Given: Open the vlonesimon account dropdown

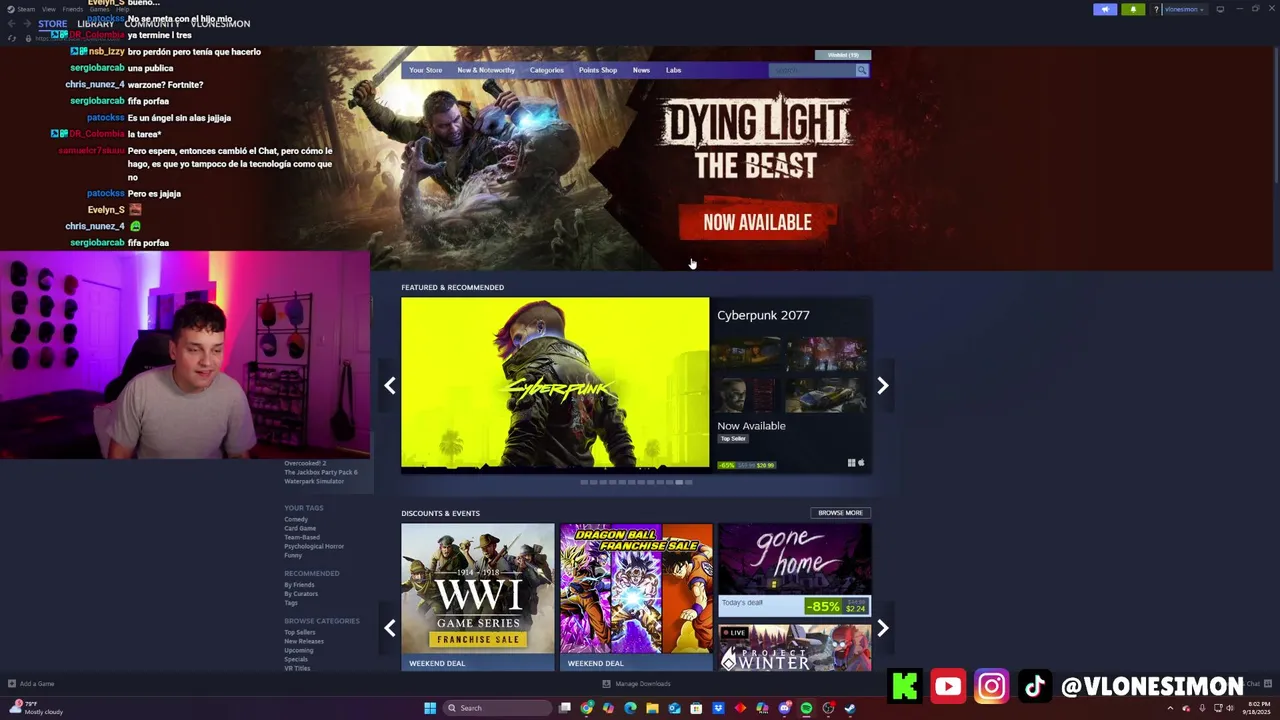Looking at the screenshot, I should click(1184, 9).
